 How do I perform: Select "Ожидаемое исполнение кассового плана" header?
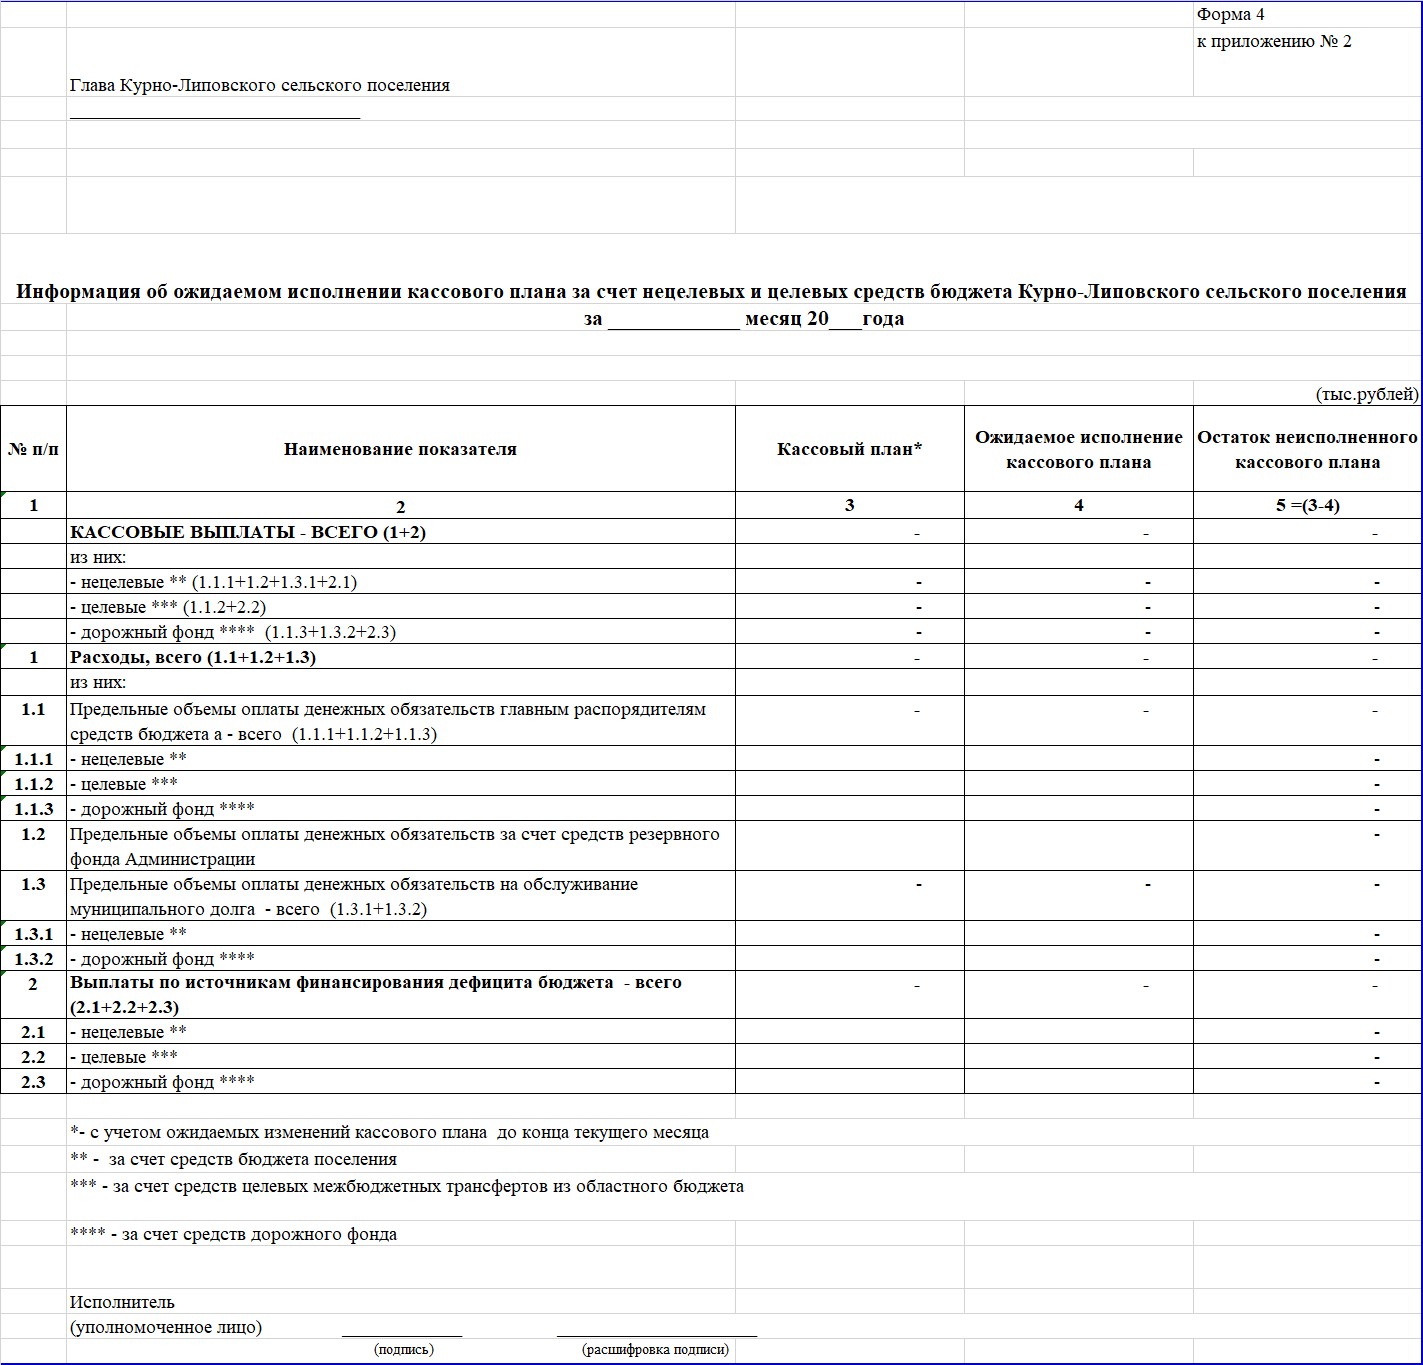1078,449
